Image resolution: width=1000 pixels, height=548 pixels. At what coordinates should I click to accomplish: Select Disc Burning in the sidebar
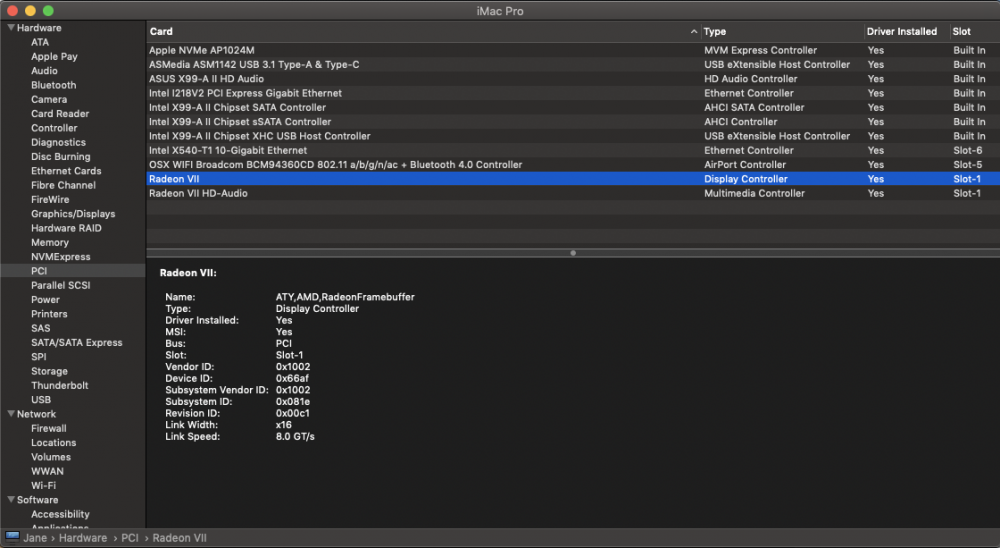[61, 156]
